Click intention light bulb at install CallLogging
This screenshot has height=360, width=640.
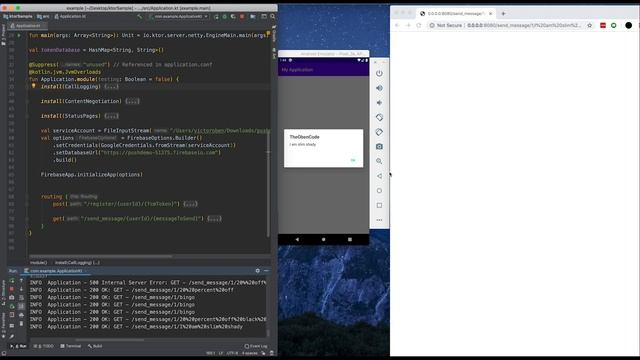click(33, 86)
